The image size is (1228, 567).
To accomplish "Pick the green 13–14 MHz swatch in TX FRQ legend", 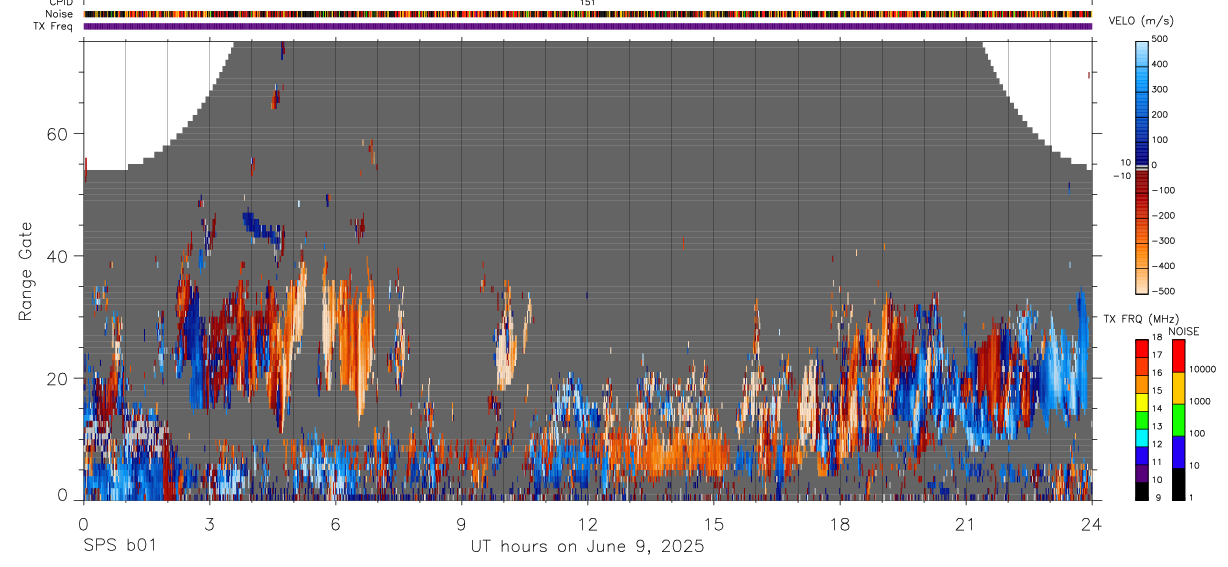I will [1142, 419].
